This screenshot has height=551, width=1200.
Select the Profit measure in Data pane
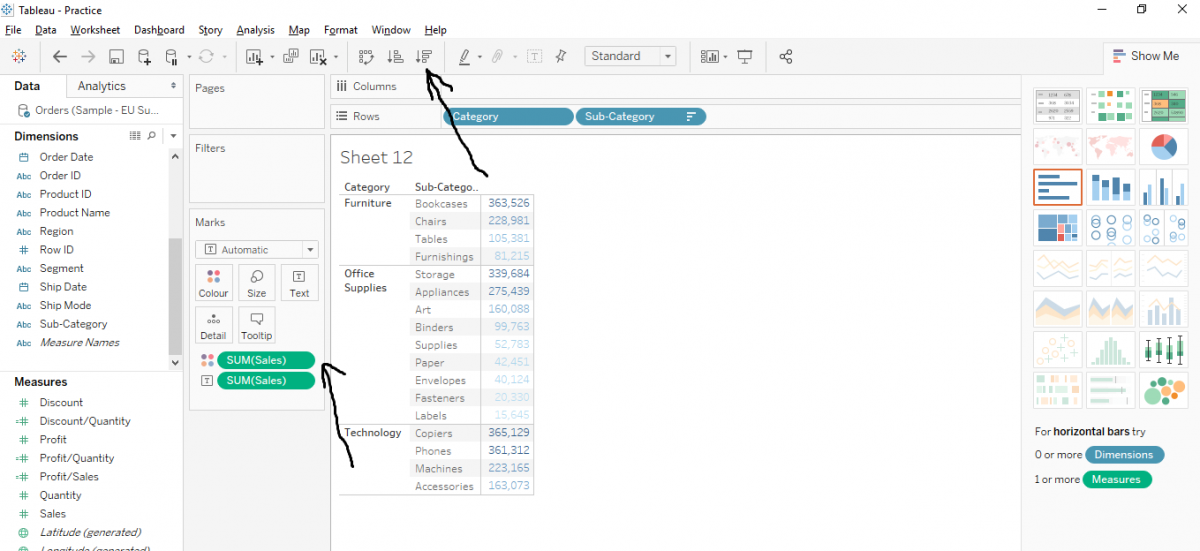click(53, 440)
